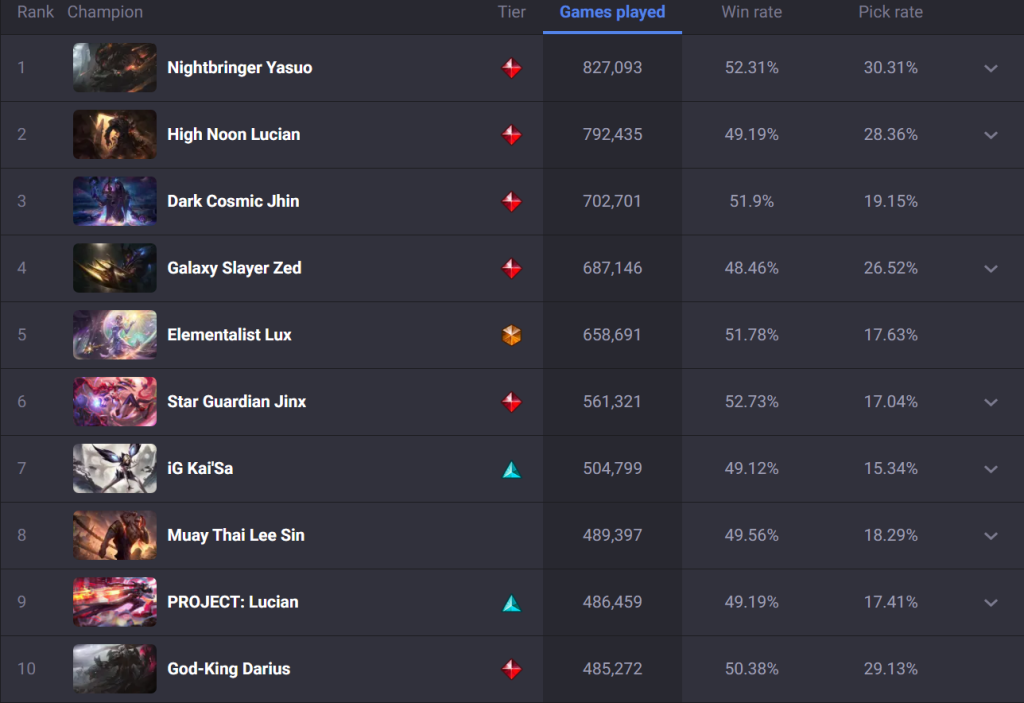Click the Elementalist Lux splash thumbnail
Image resolution: width=1024 pixels, height=703 pixels.
[114, 335]
